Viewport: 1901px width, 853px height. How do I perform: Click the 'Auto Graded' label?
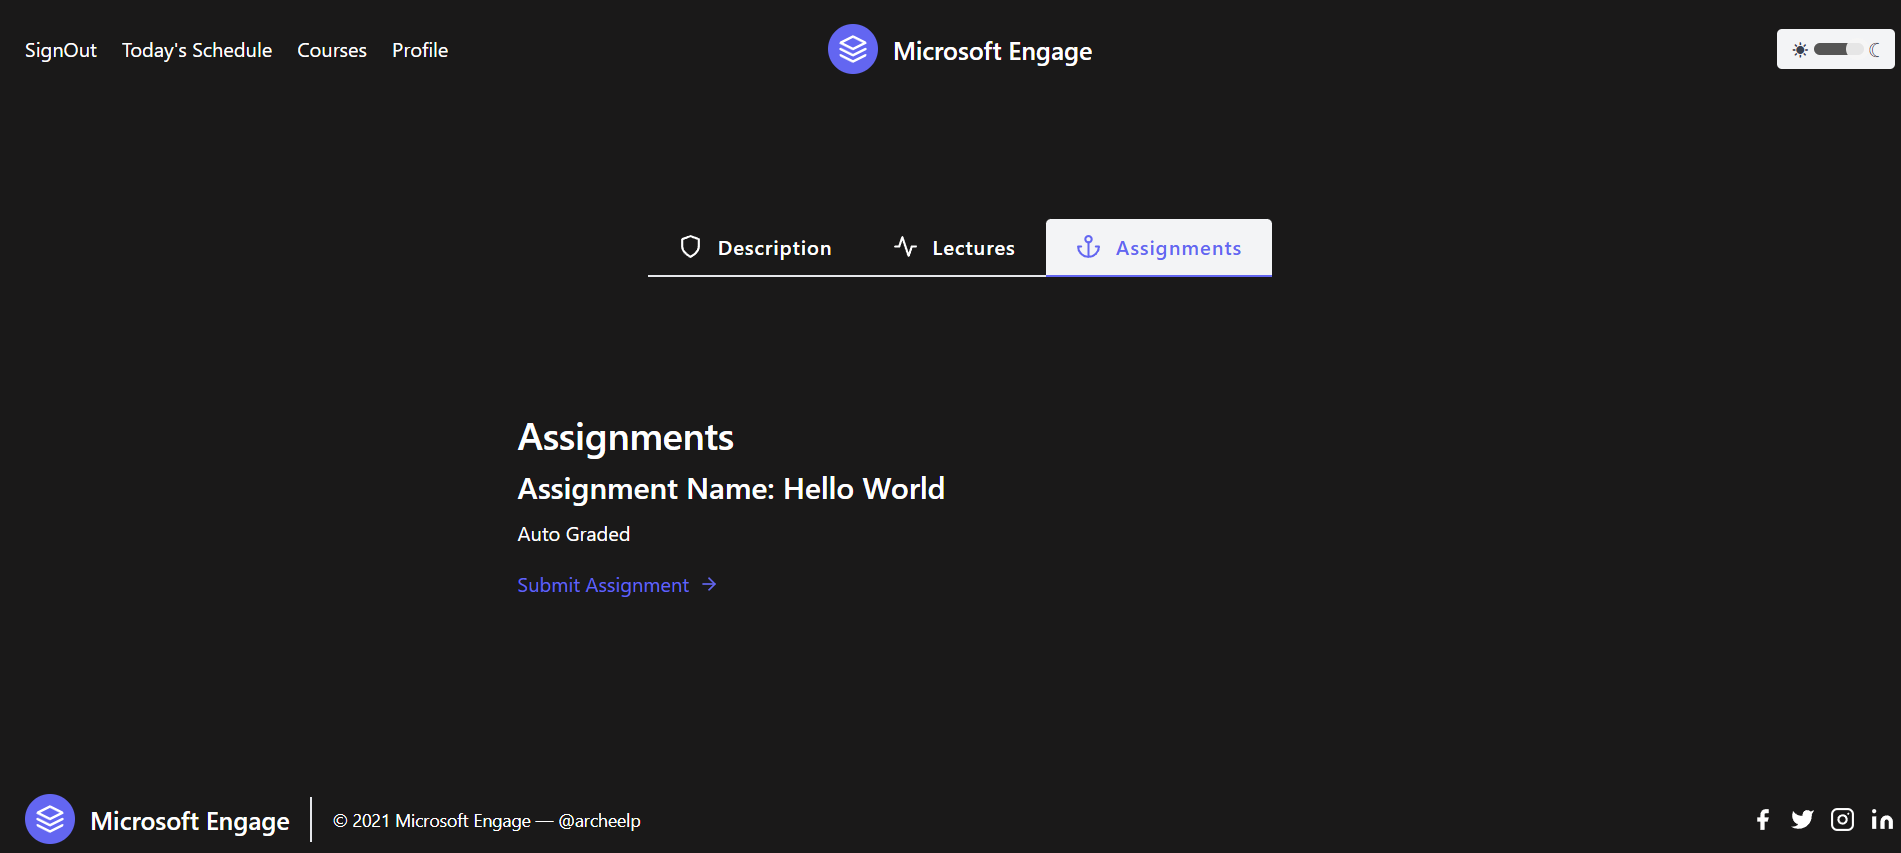pos(574,534)
